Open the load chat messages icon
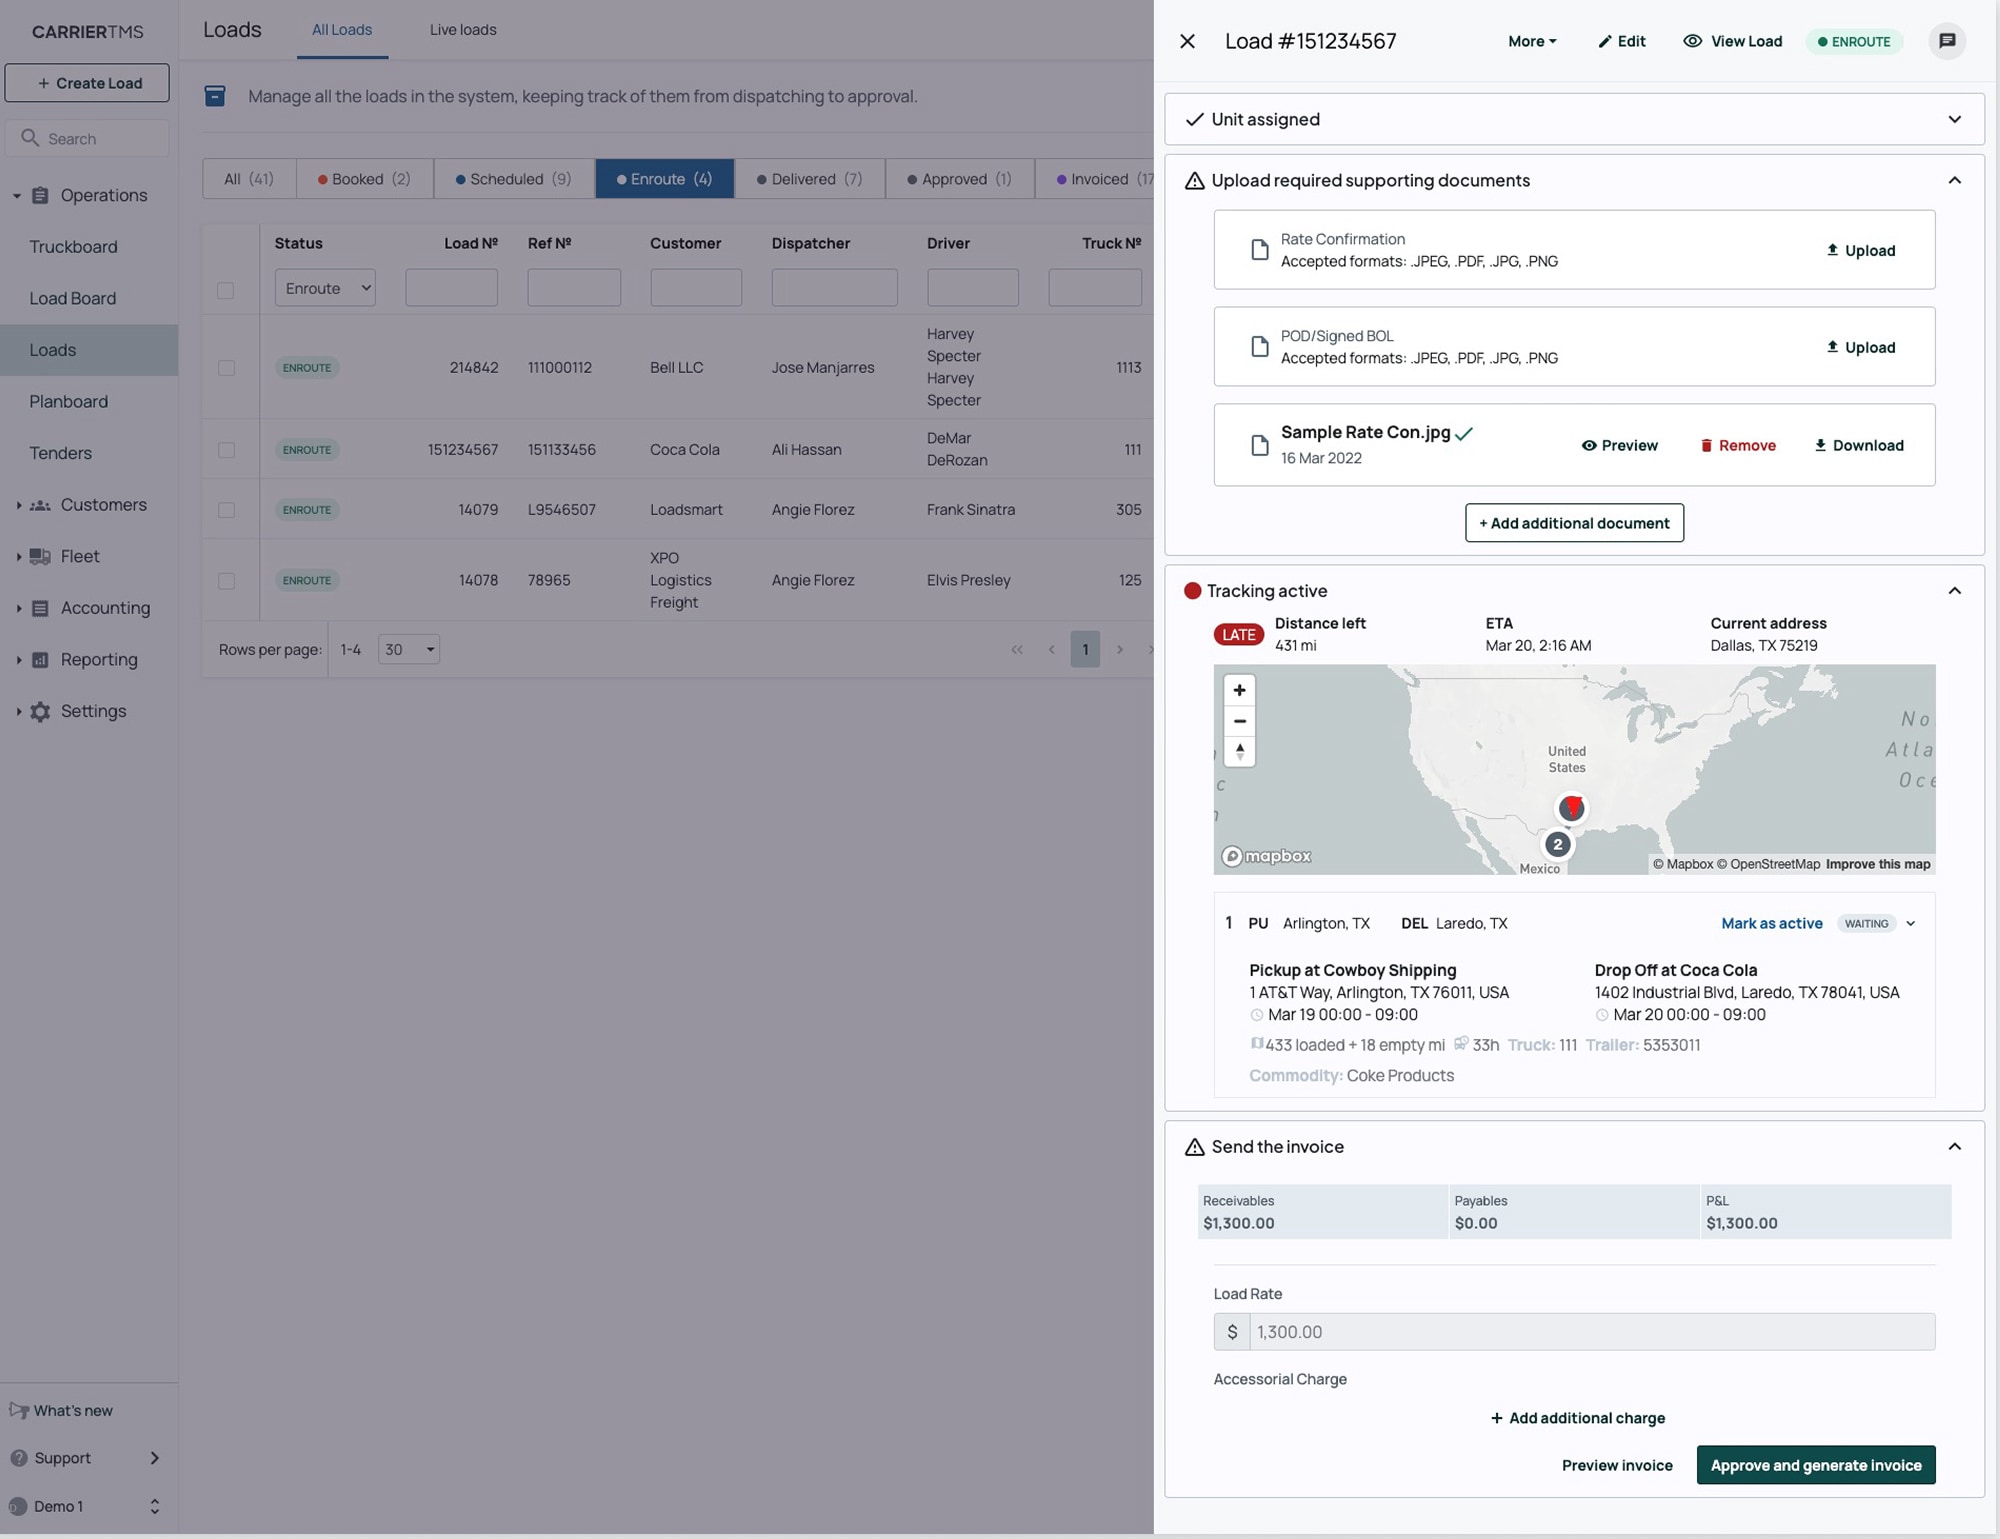Image resolution: width=2000 pixels, height=1539 pixels. coord(1946,41)
